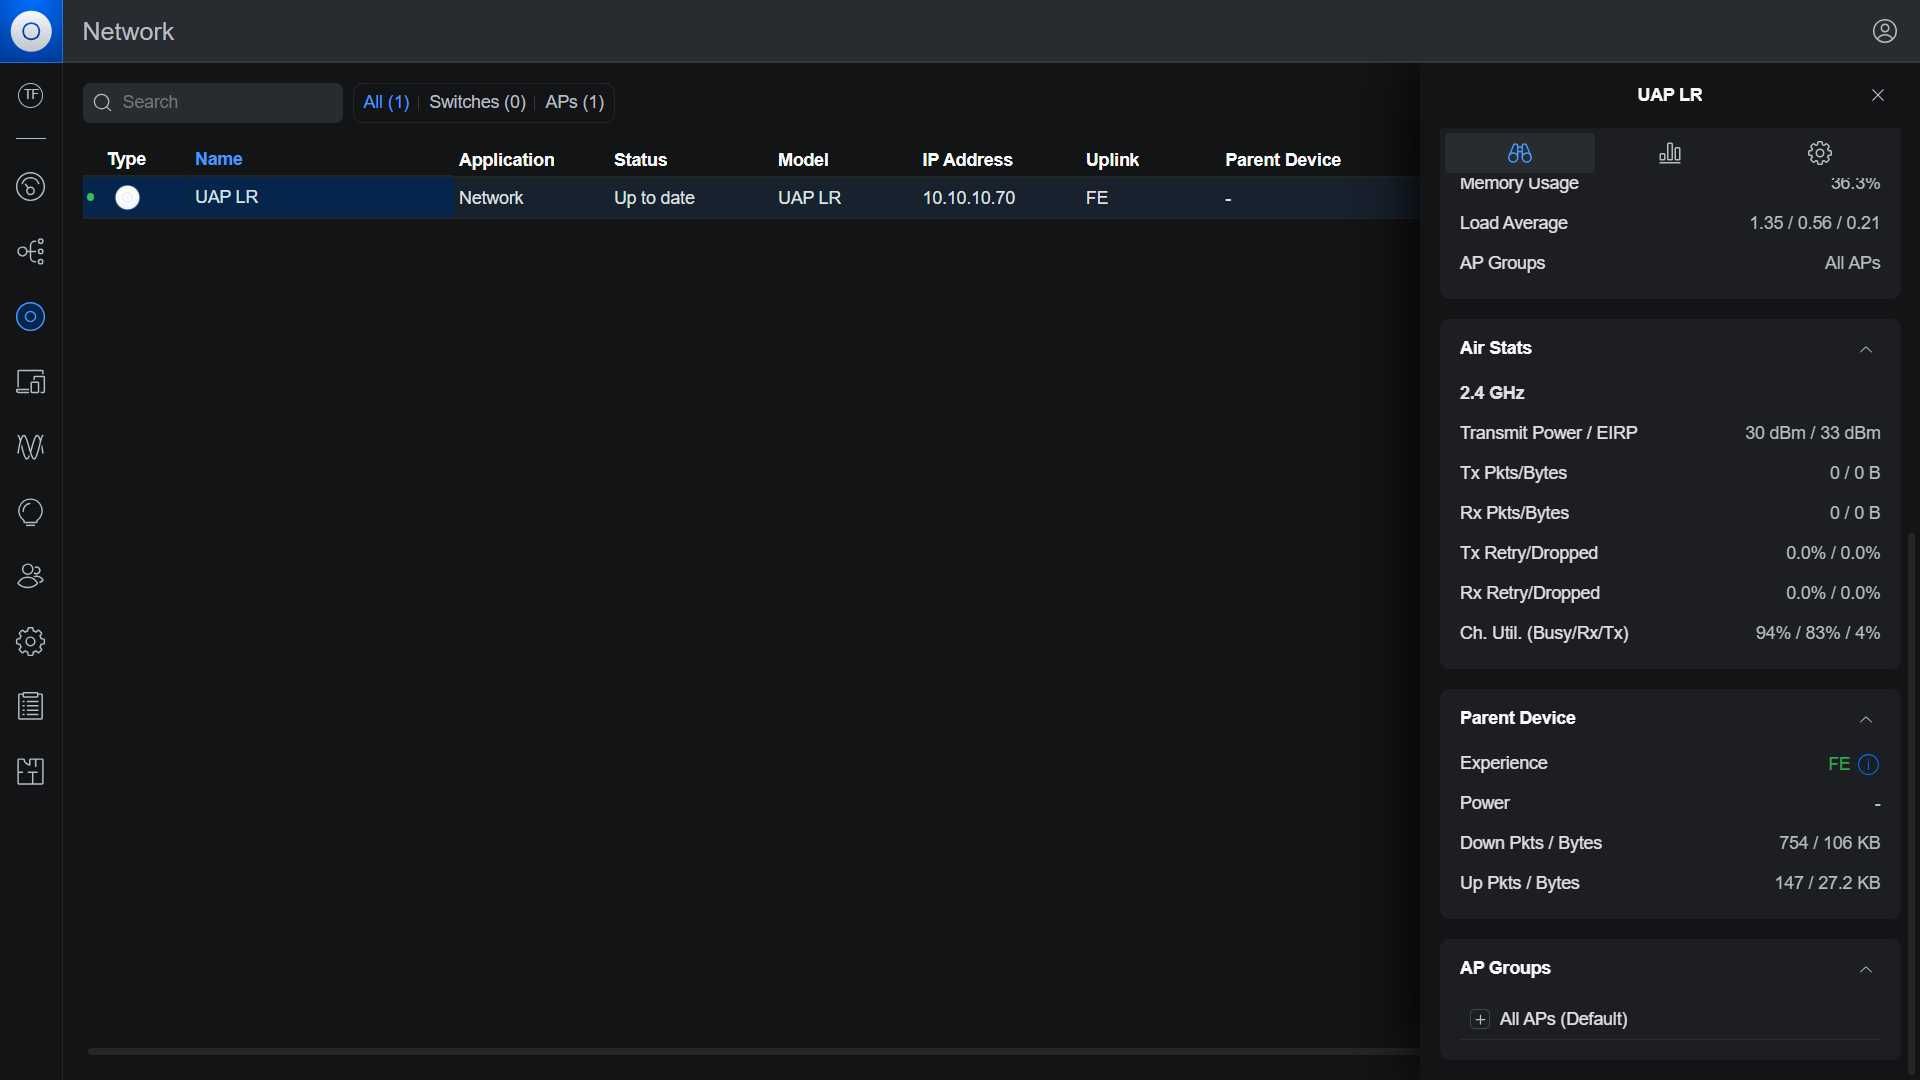Sort table by IP Address column
1920x1080 pixels.
click(967, 160)
